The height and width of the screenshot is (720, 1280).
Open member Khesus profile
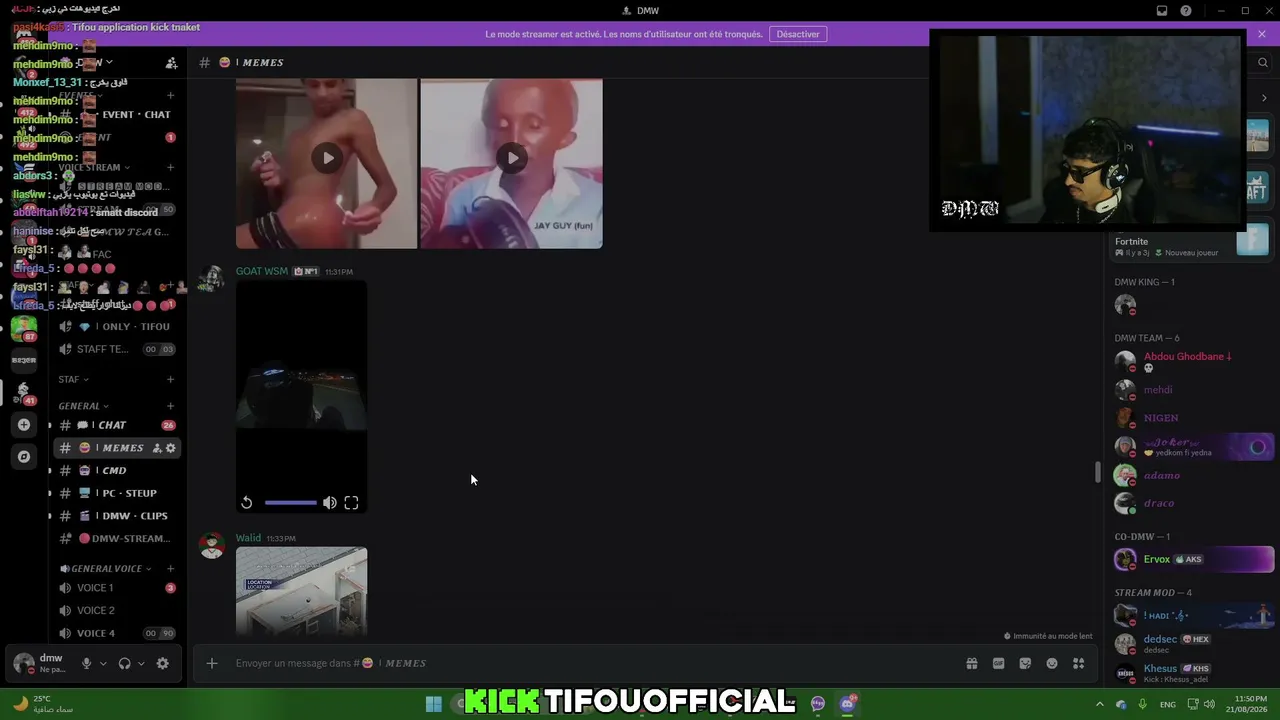pos(1193,672)
